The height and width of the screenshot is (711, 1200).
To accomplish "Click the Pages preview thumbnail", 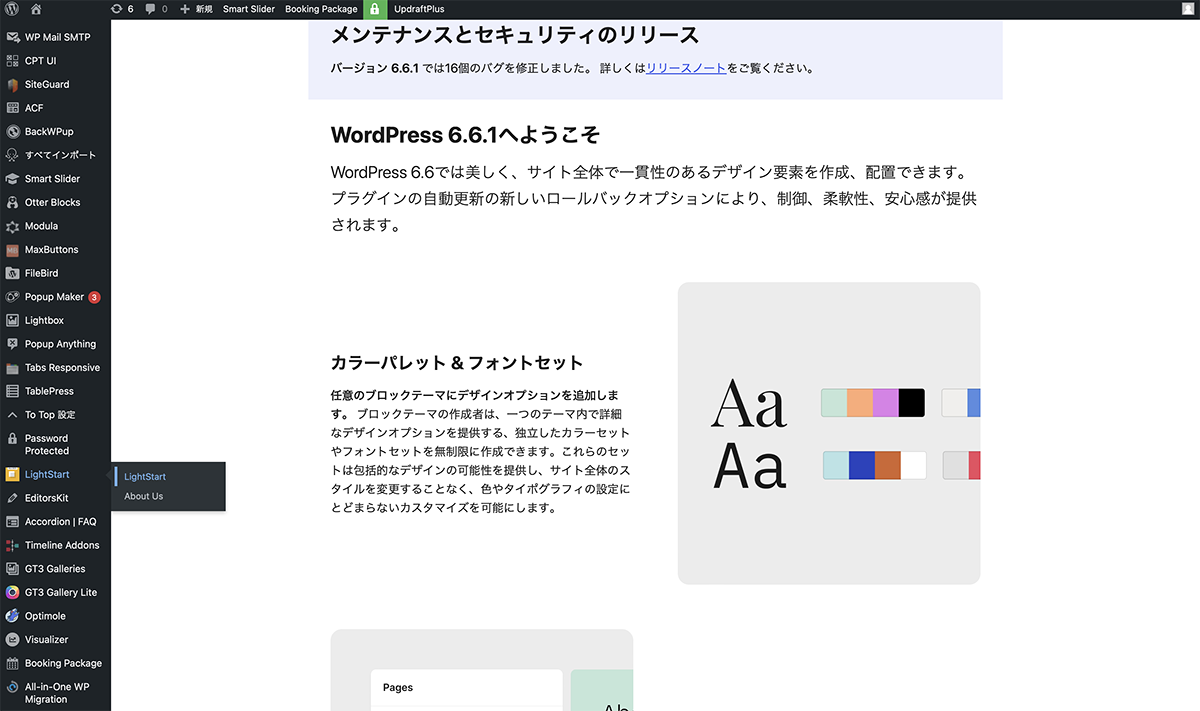I will coord(466,689).
